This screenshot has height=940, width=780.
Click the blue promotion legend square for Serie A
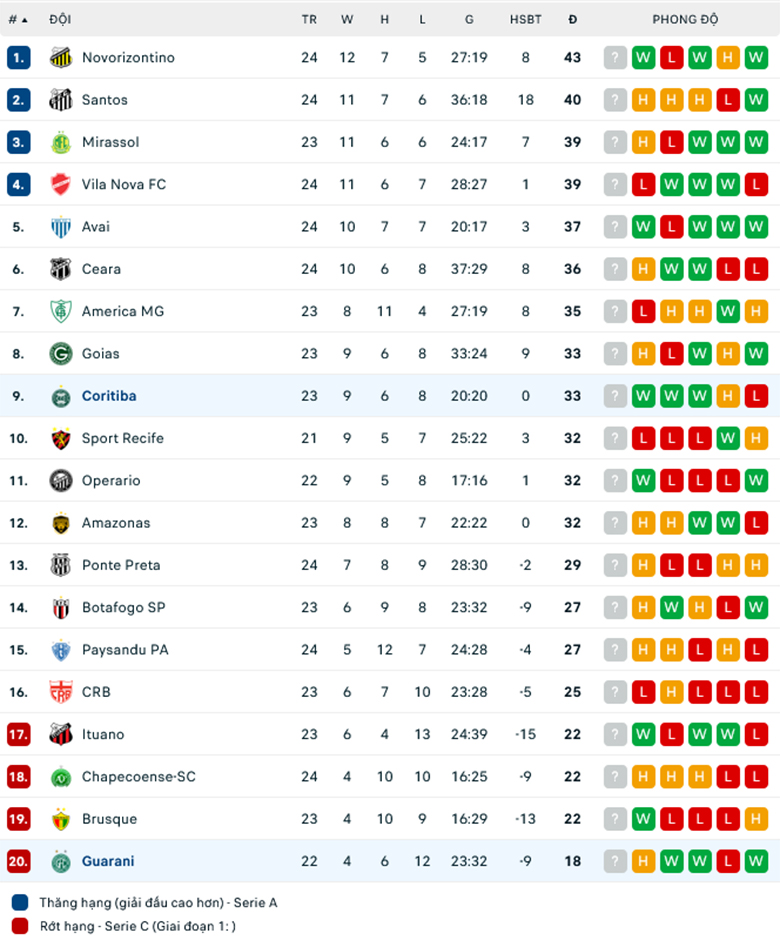point(18,903)
